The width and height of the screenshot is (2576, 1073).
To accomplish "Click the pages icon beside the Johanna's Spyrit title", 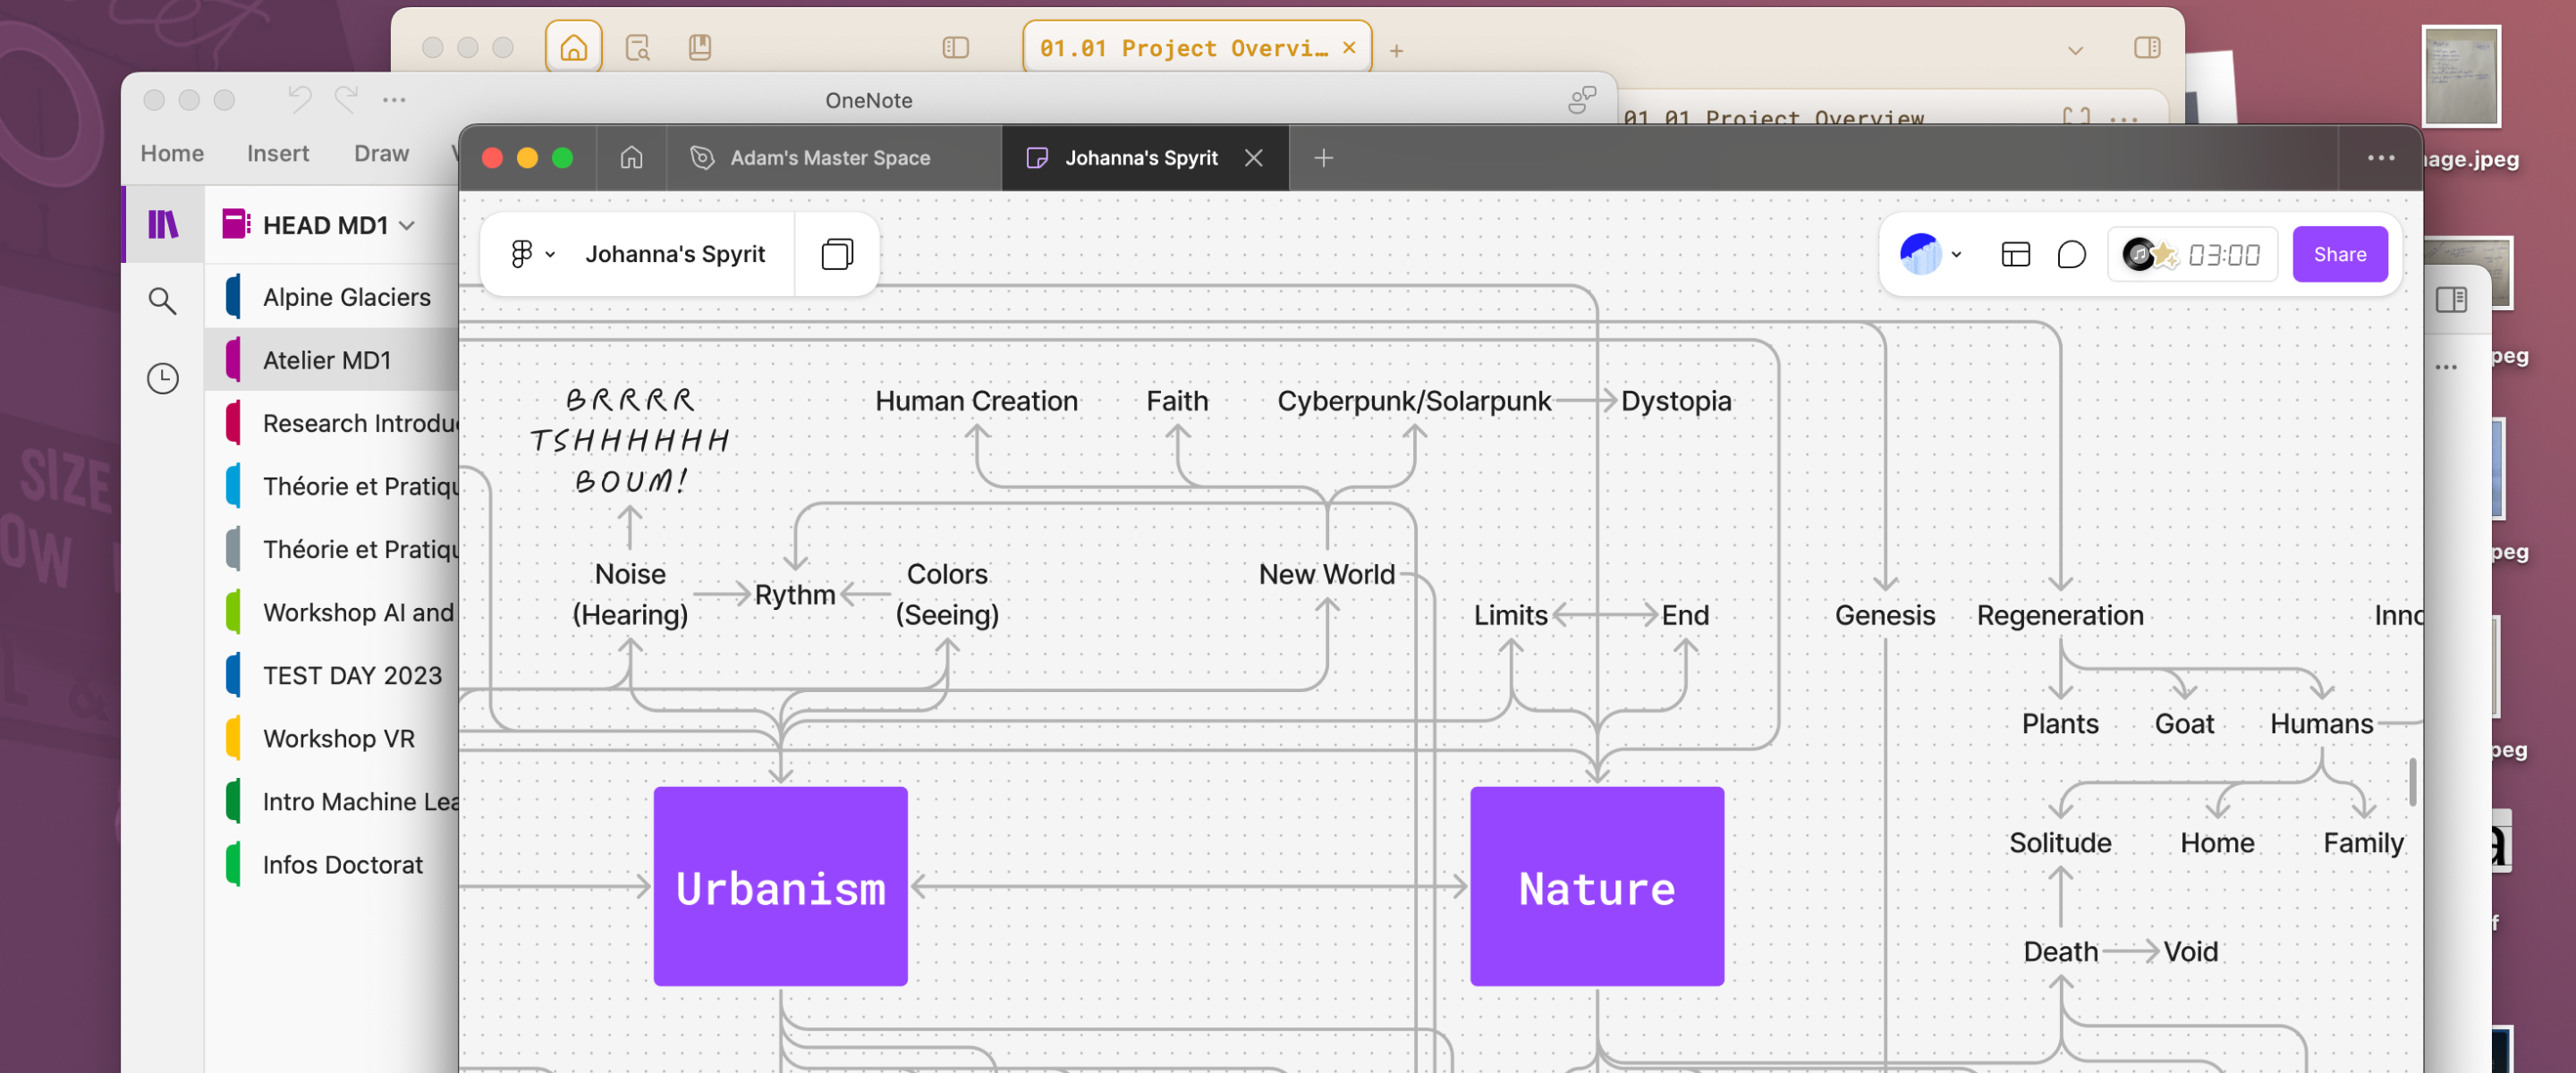I will point(836,254).
